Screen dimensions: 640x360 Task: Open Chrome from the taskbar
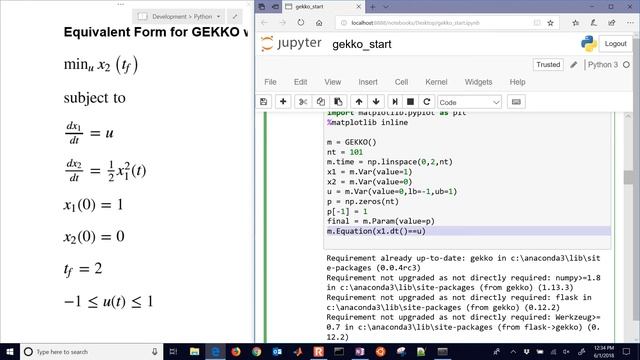pos(256,351)
